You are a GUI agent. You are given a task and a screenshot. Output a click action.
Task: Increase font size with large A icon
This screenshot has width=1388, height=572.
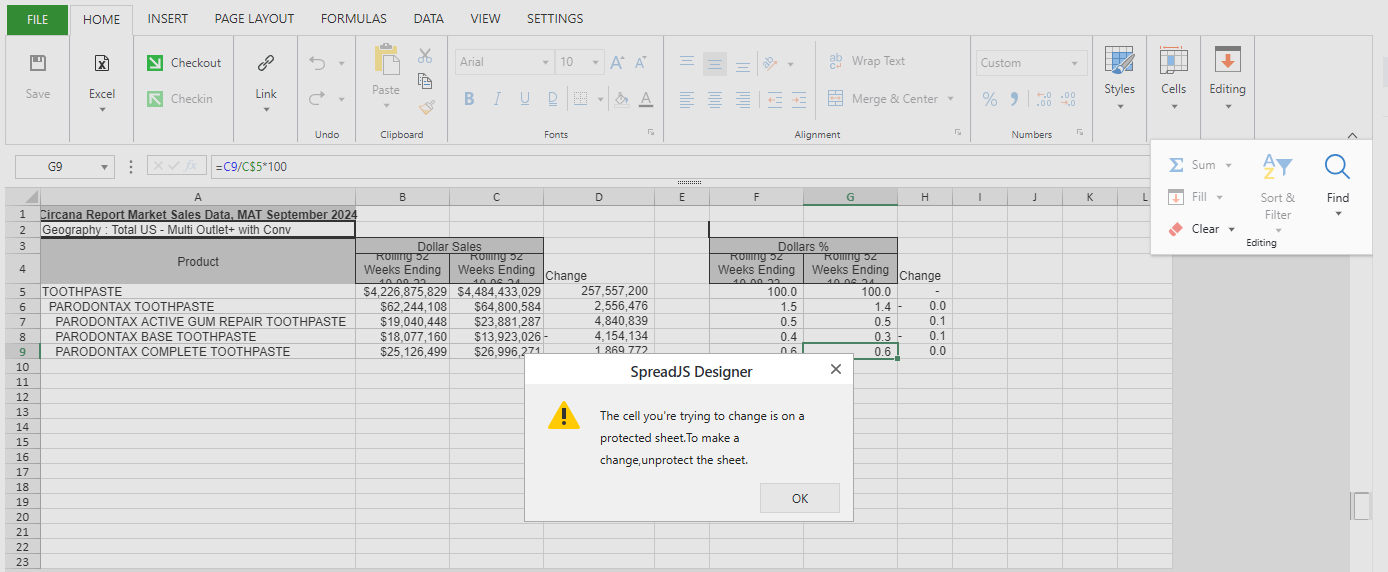pos(617,62)
